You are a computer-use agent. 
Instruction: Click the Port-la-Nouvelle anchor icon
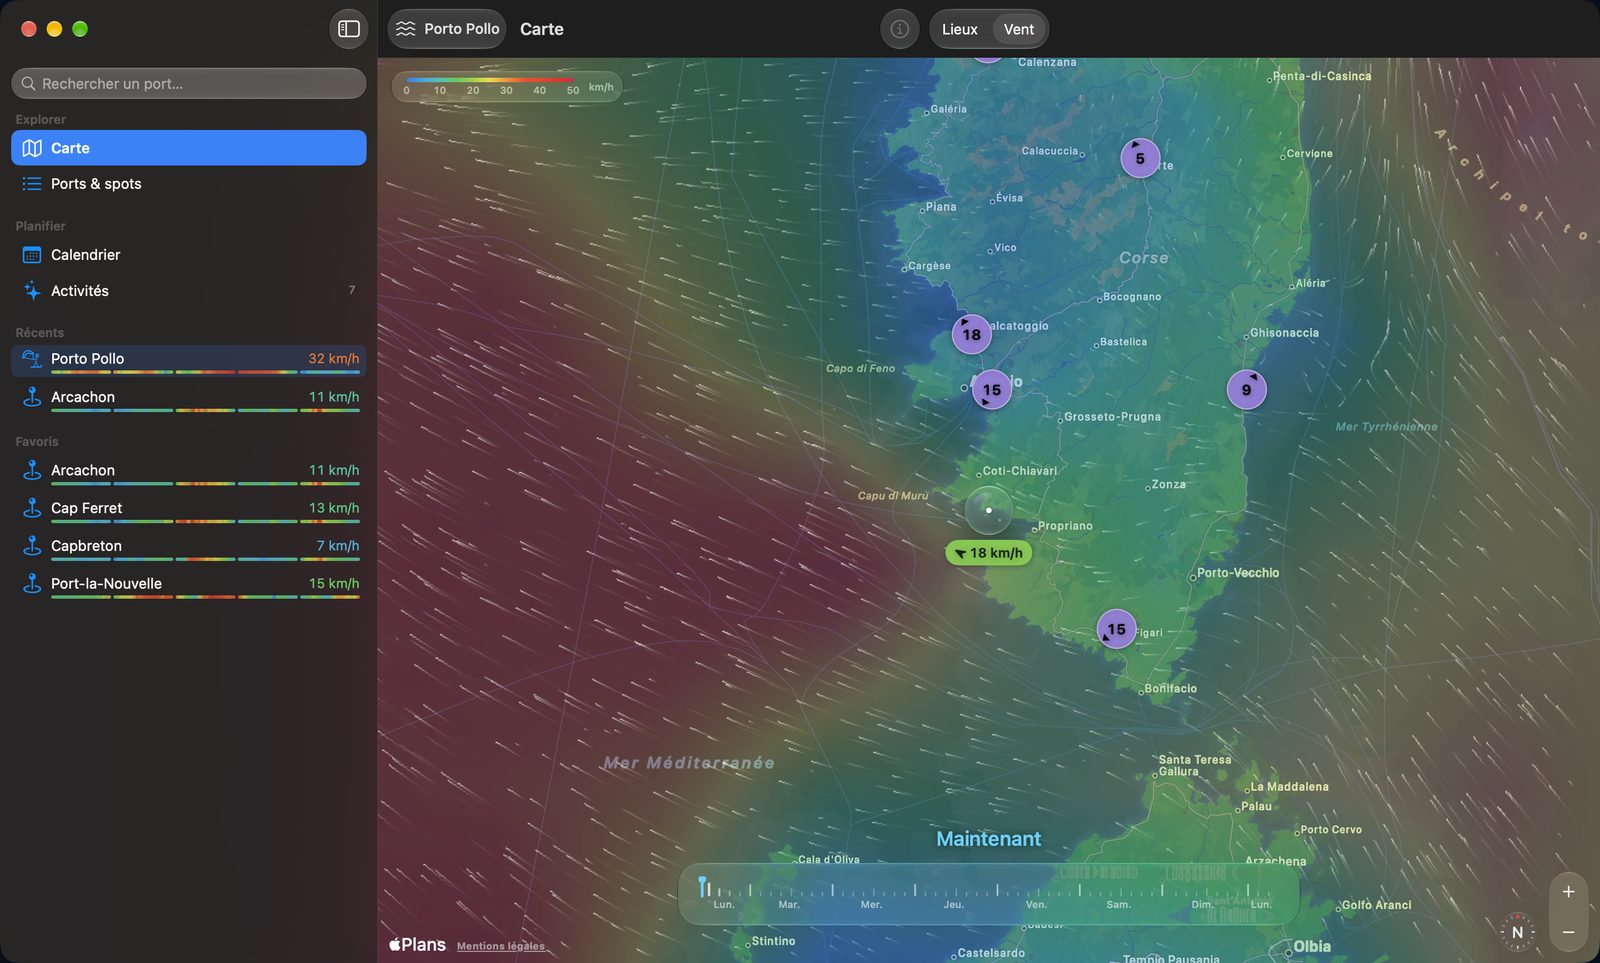[32, 584]
